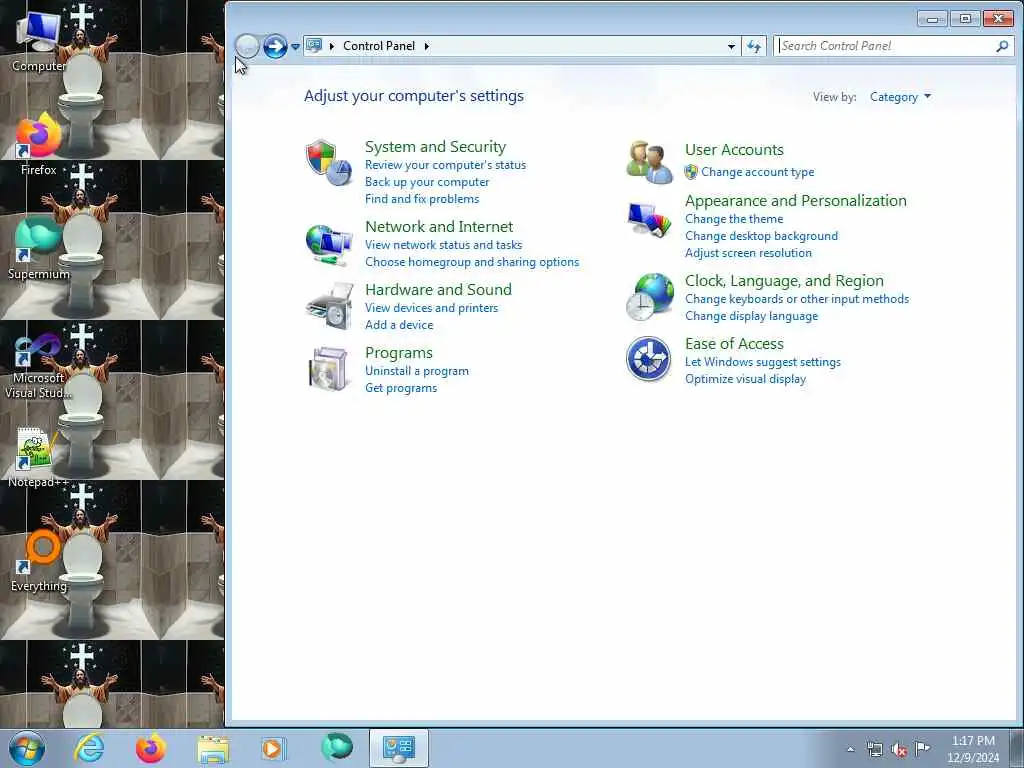Open the recent pages dropdown arrow

point(295,47)
